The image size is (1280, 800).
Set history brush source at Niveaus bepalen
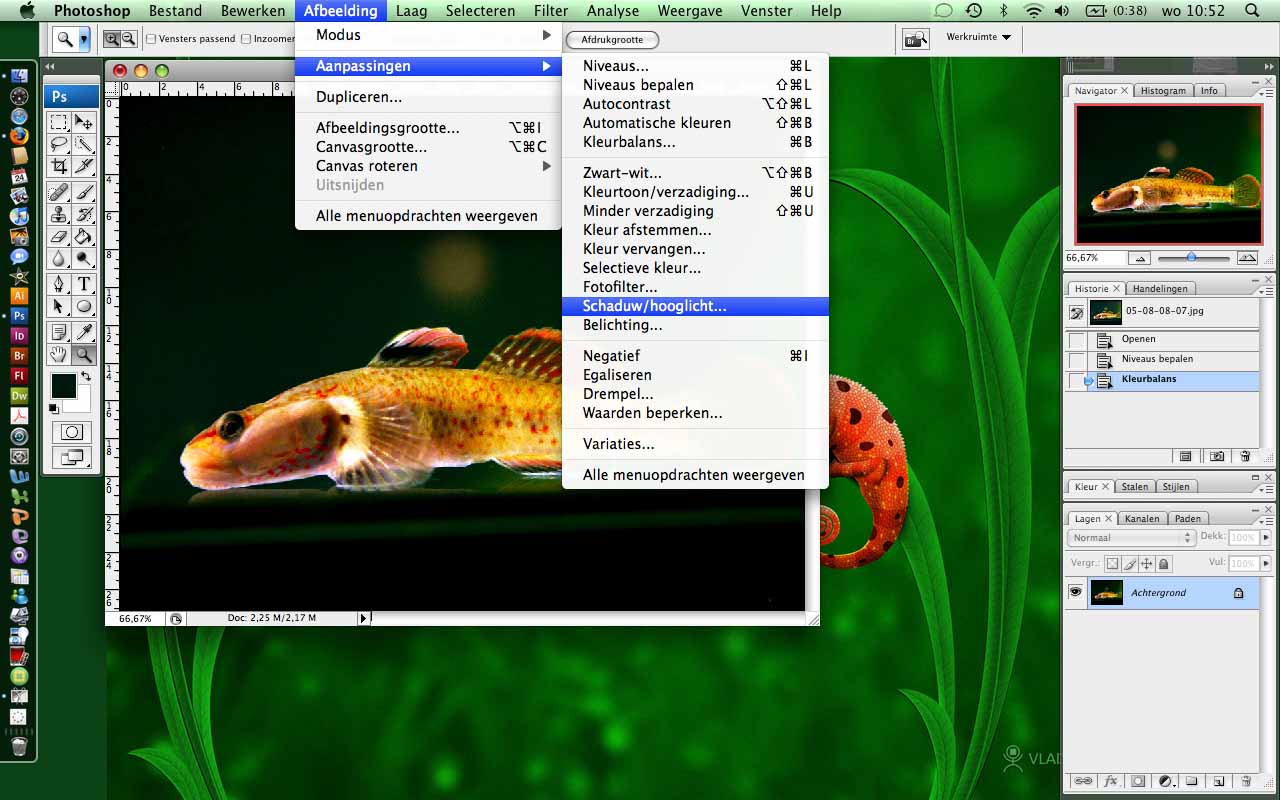(x=1076, y=360)
